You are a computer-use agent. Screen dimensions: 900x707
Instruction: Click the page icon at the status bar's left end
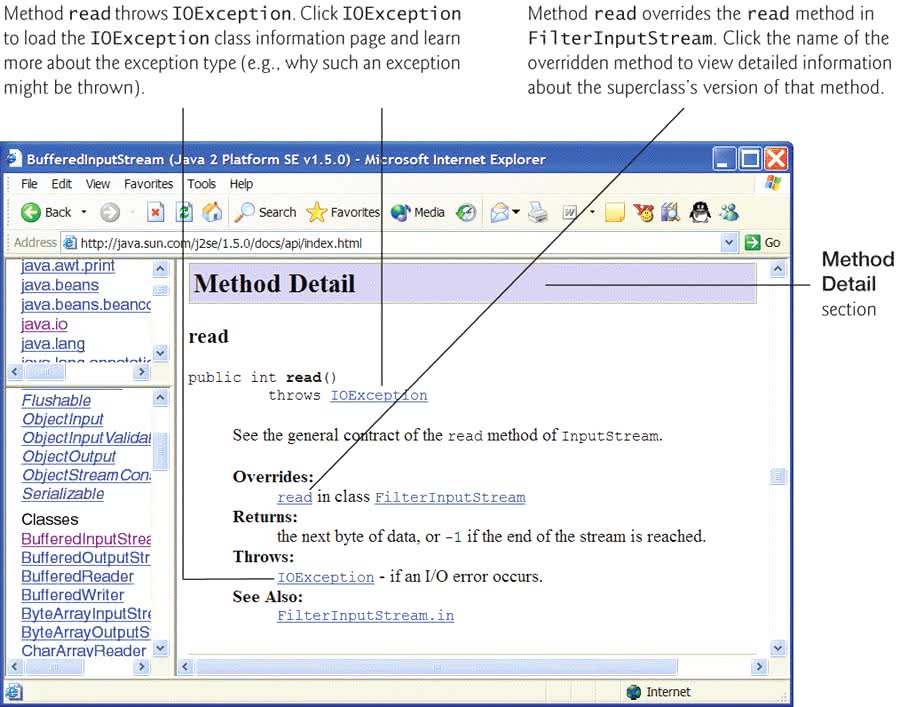pyautogui.click(x=14, y=692)
